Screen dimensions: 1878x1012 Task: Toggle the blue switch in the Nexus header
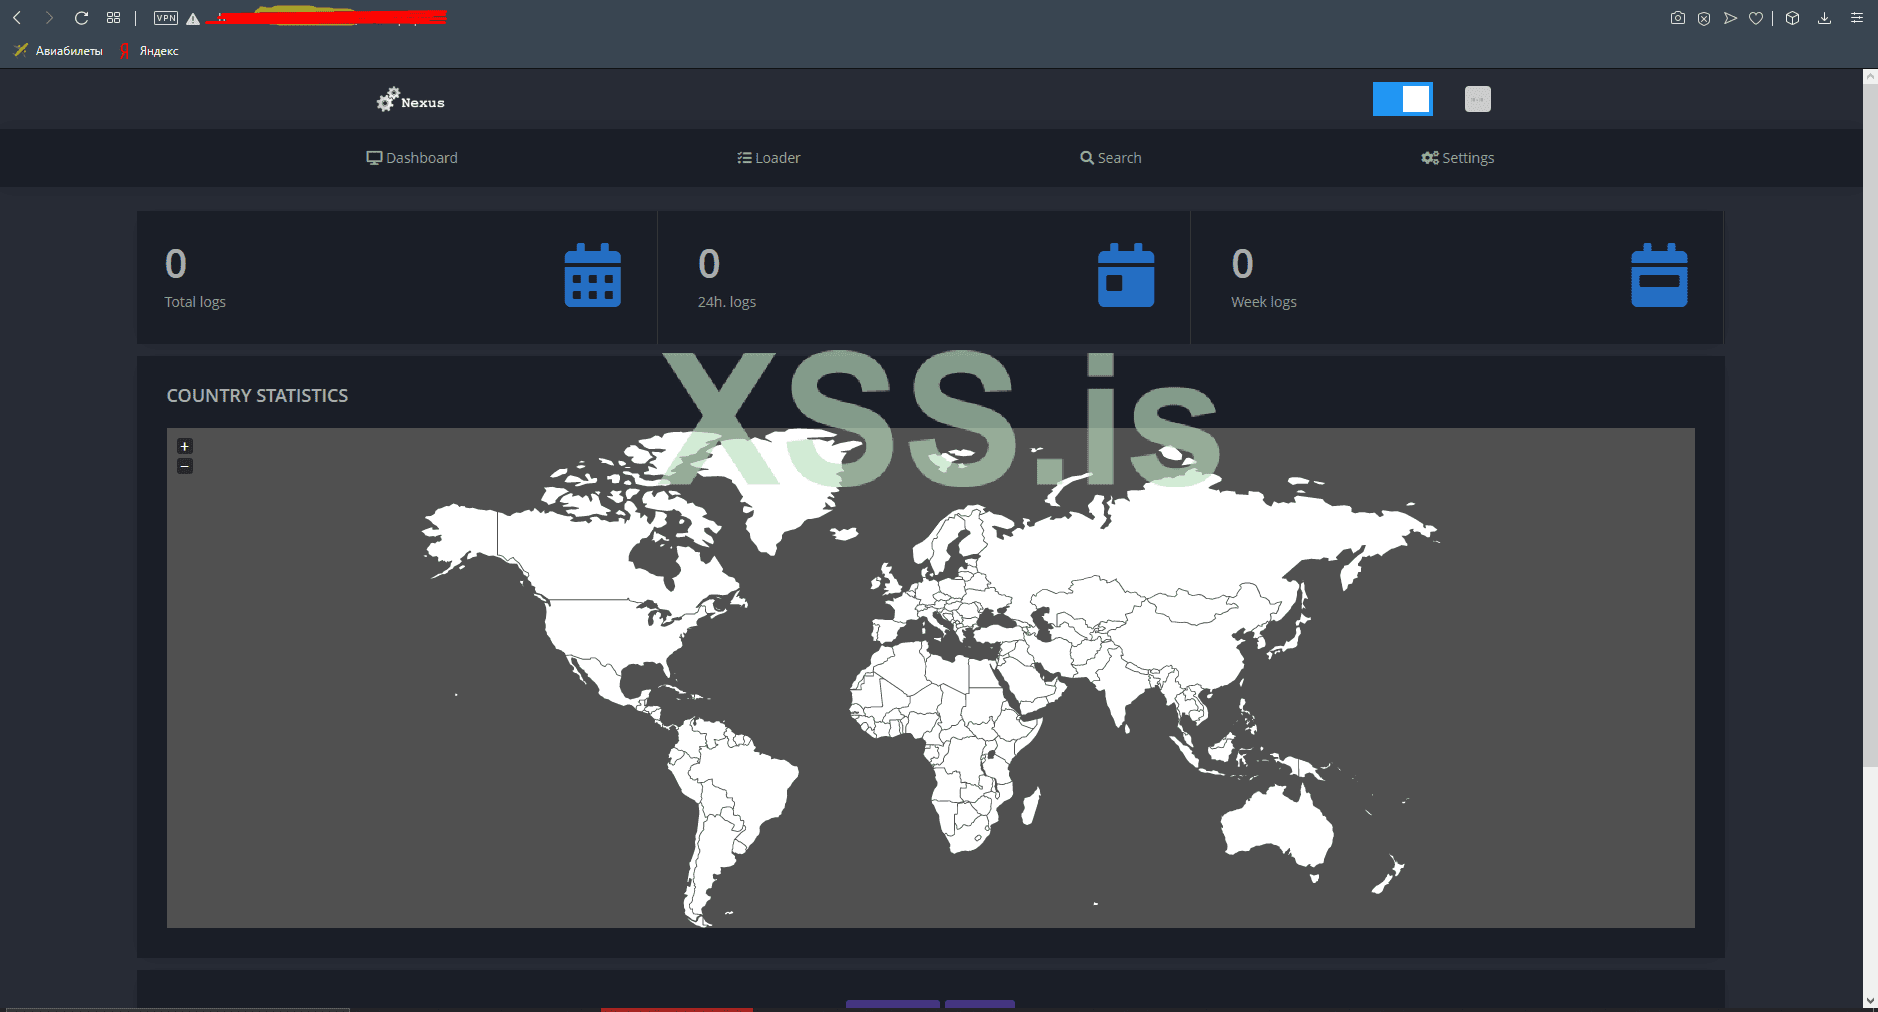point(1403,99)
